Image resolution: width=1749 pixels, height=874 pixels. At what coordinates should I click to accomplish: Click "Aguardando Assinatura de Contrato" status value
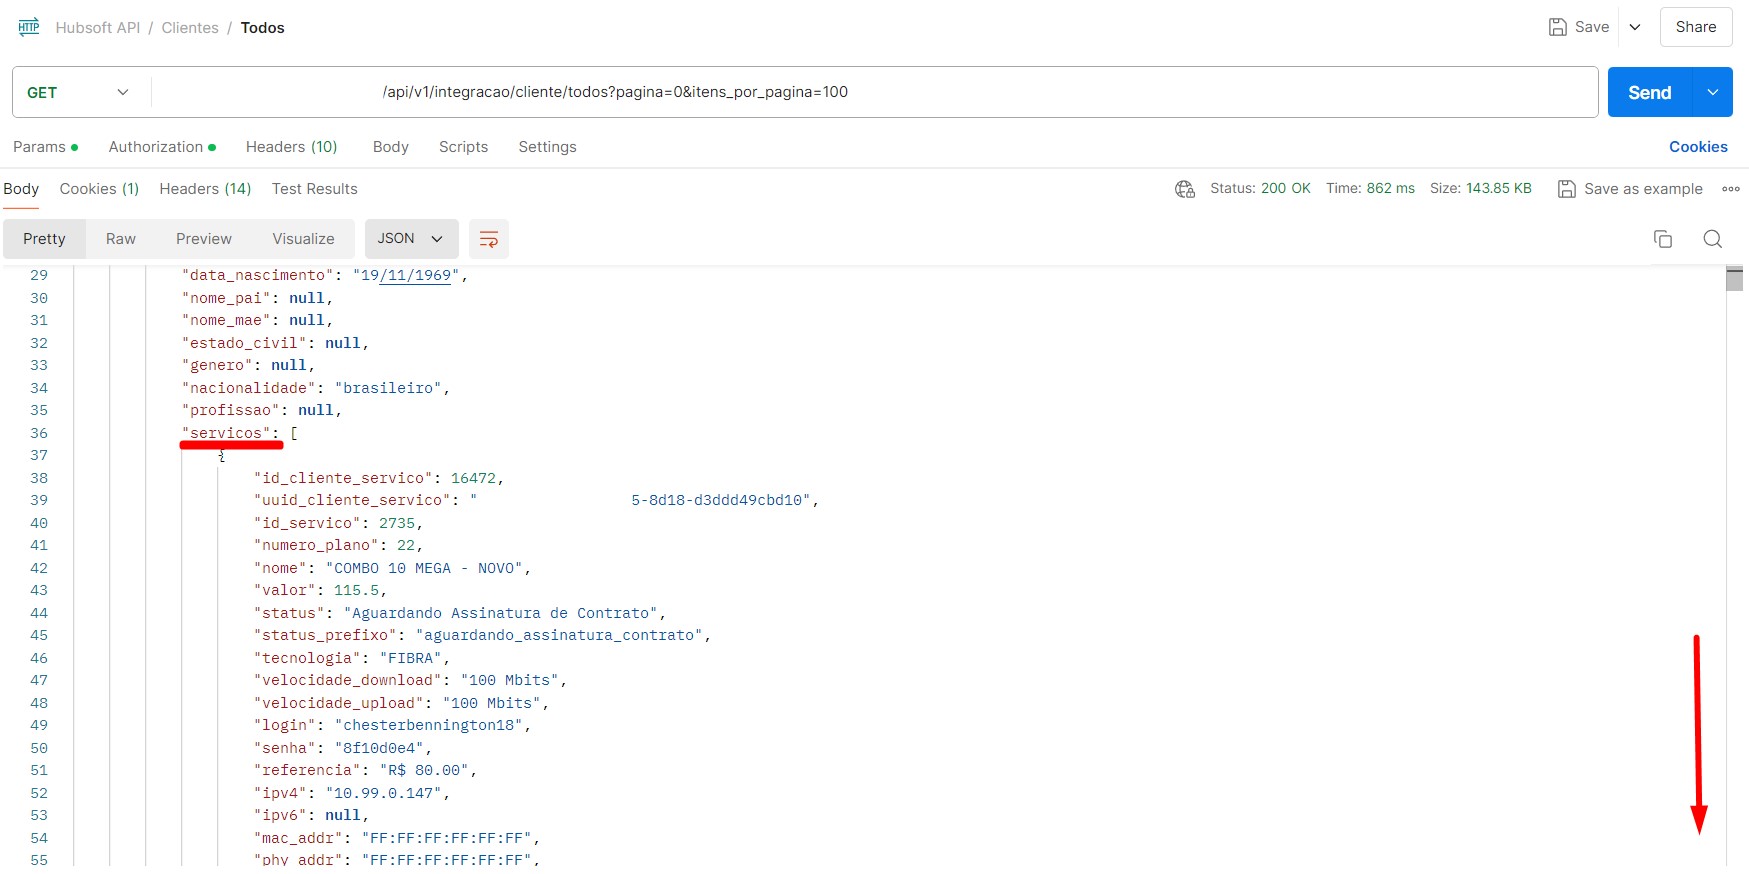pos(500,613)
